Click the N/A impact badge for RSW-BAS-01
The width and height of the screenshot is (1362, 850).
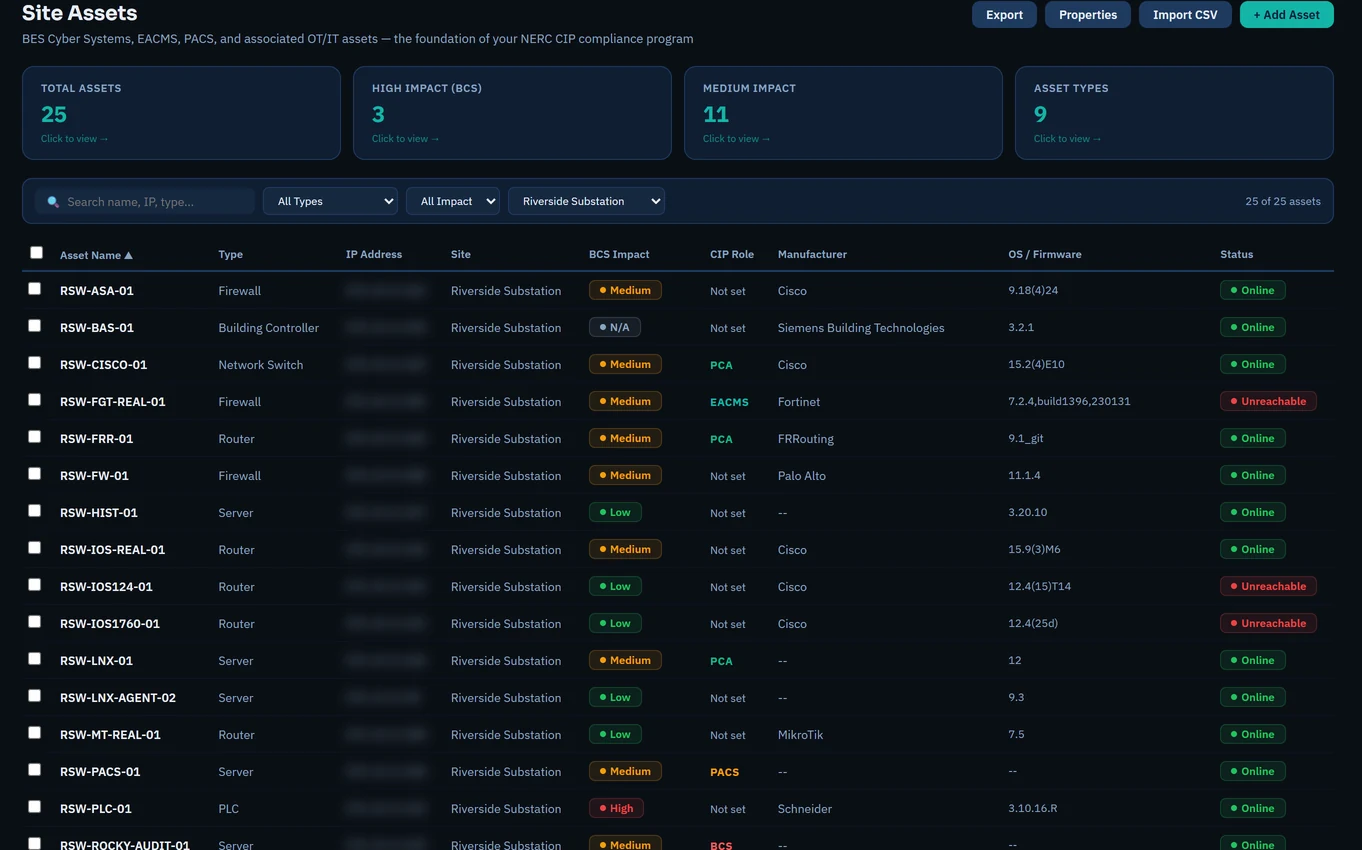(614, 327)
